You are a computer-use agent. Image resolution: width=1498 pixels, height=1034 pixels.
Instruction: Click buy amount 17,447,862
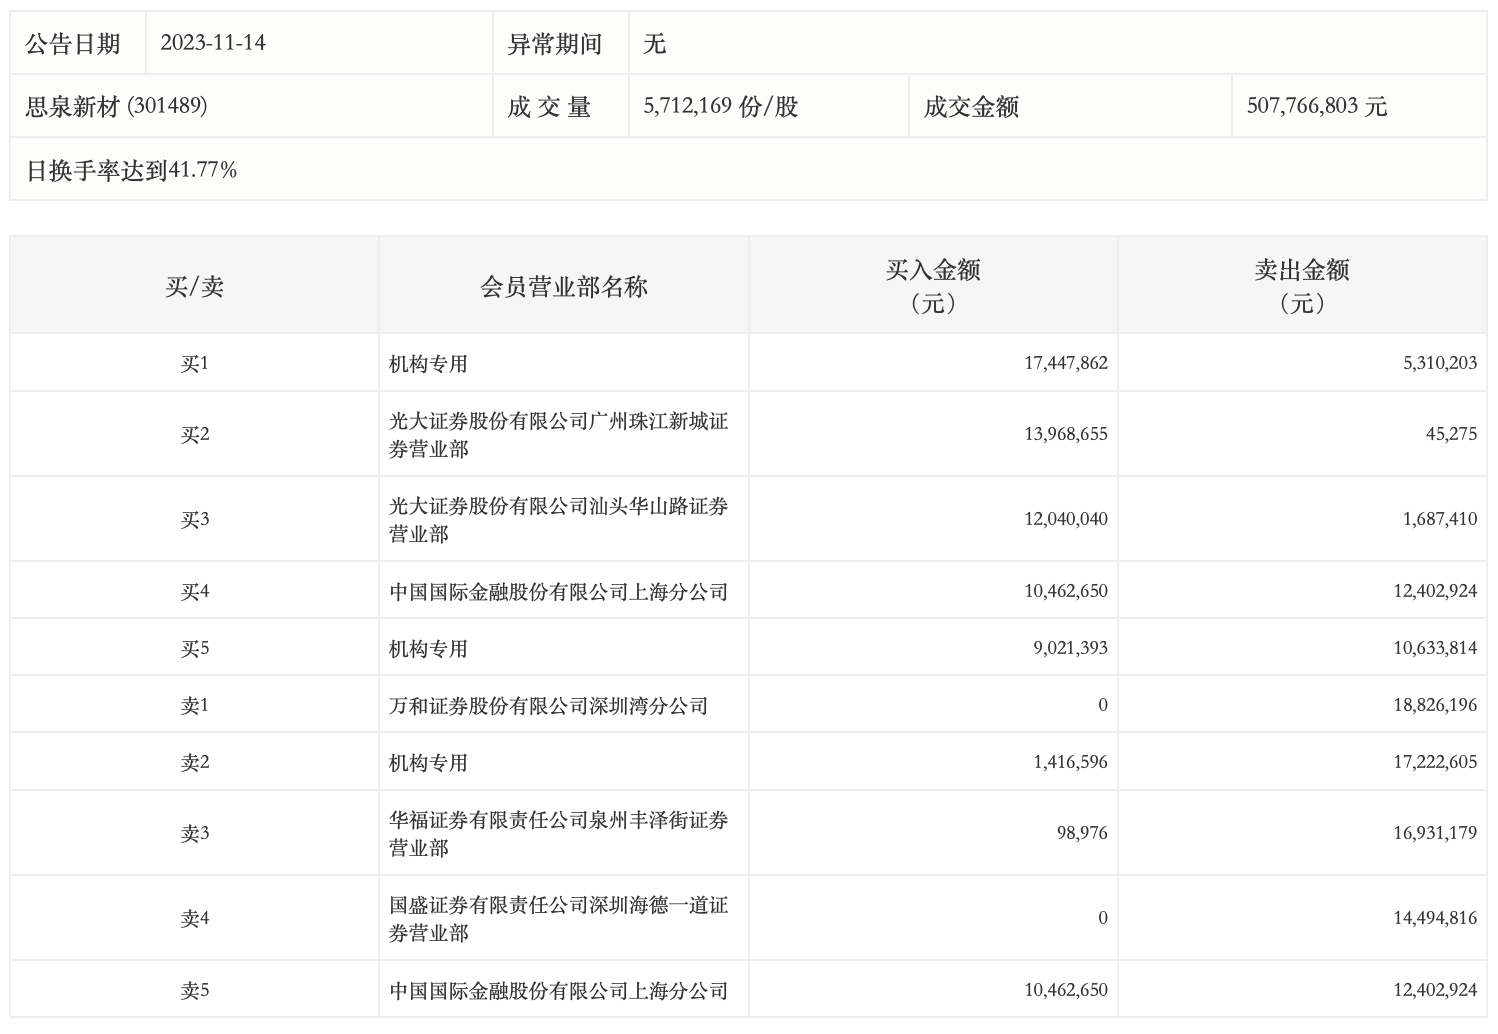click(1065, 363)
